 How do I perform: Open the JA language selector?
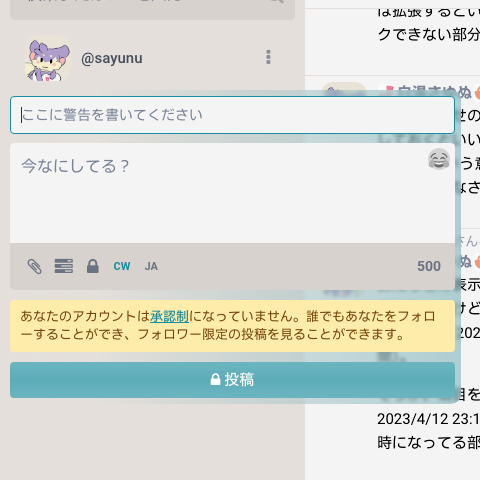(151, 266)
